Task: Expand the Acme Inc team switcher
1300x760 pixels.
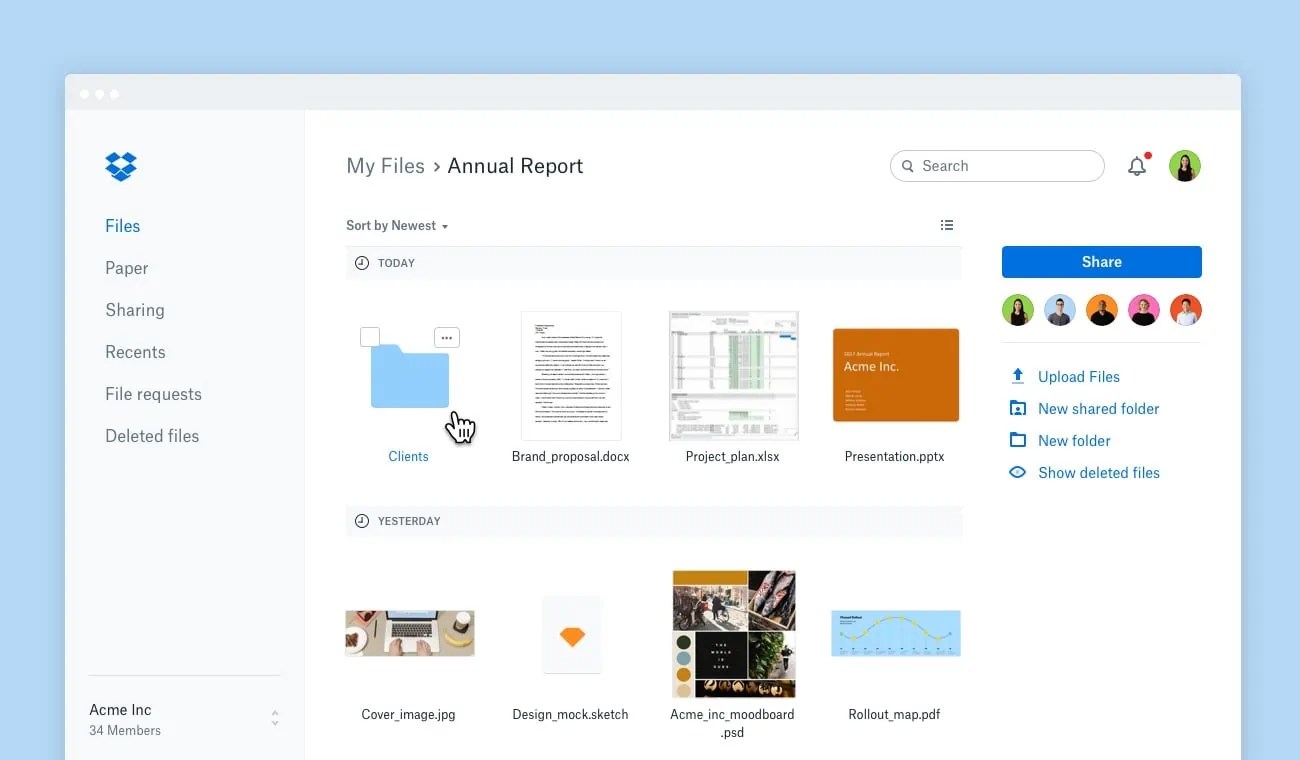Action: 274,718
